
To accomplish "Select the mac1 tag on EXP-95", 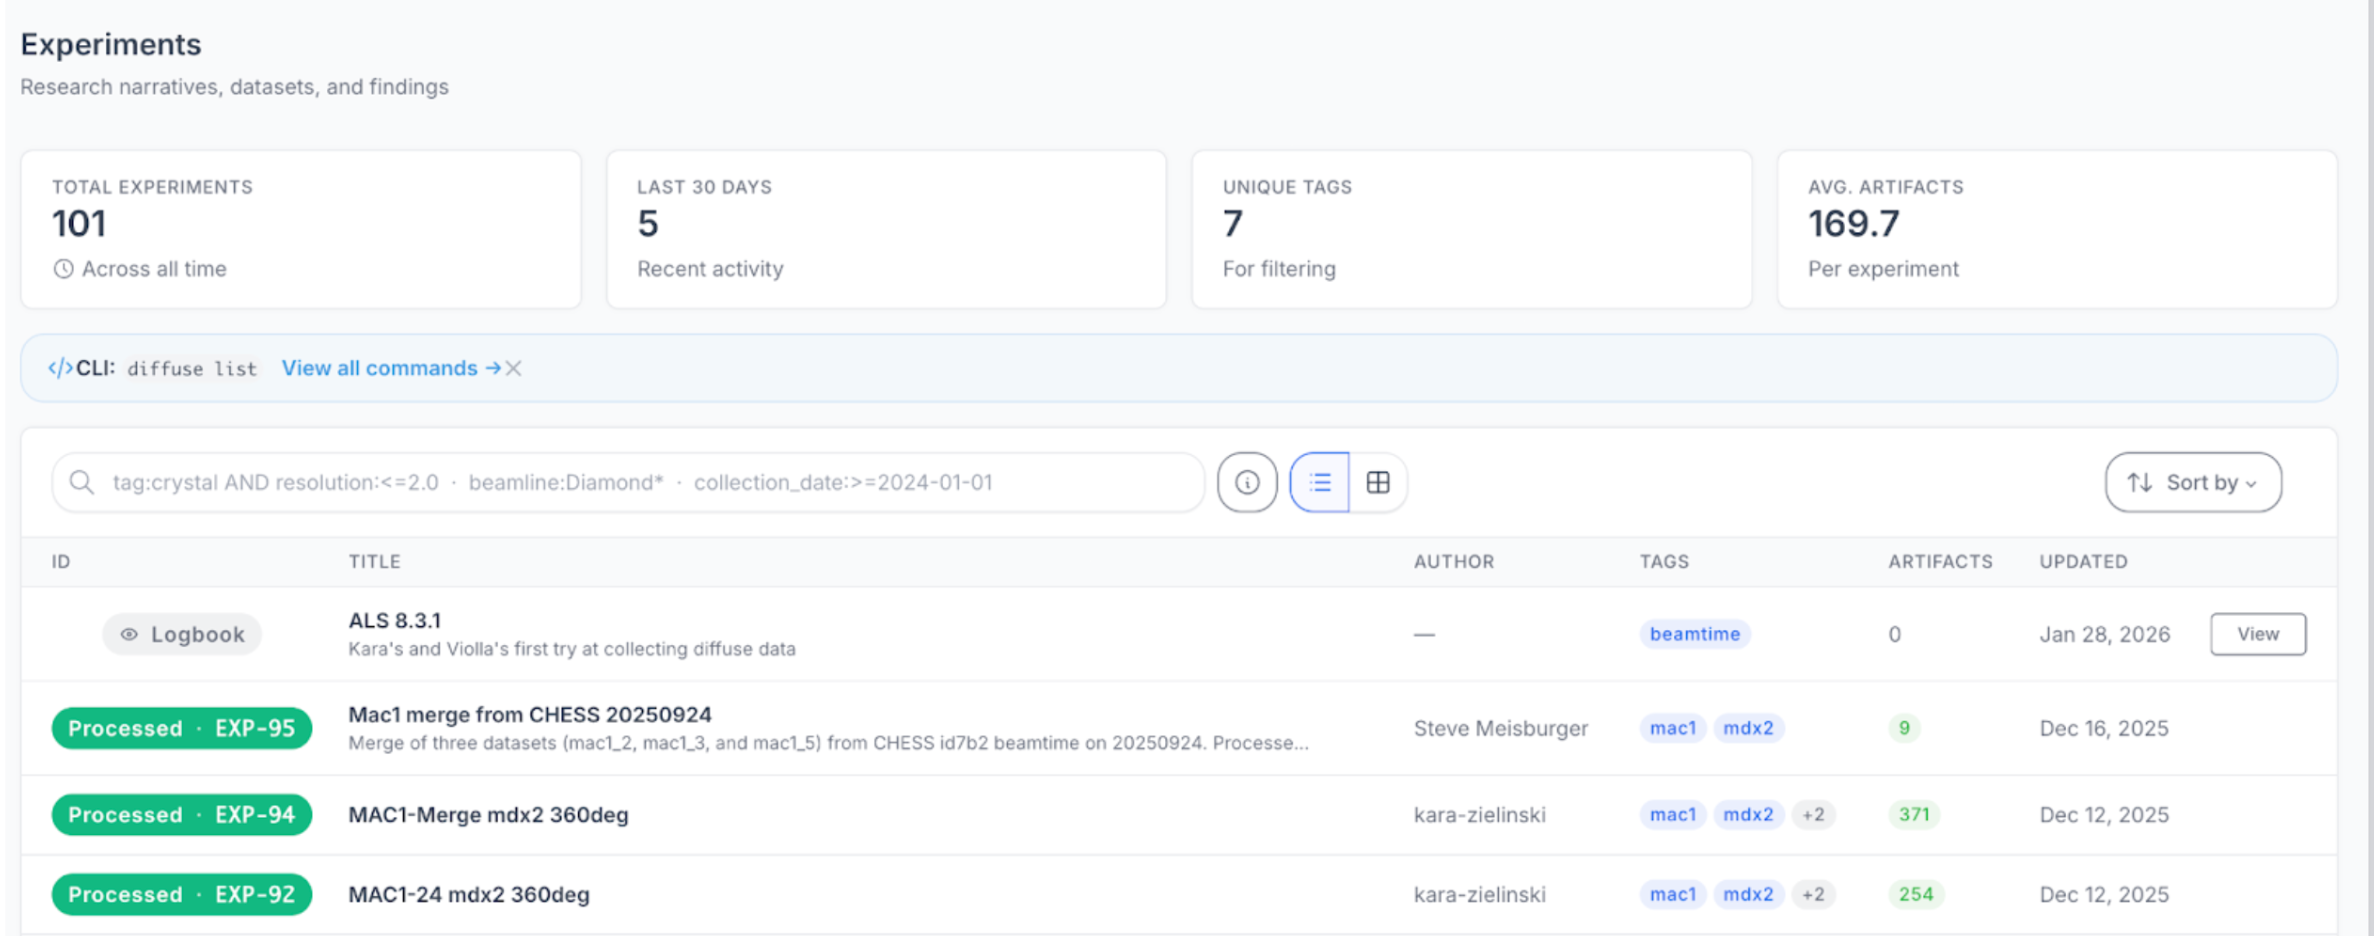I will coord(1672,728).
